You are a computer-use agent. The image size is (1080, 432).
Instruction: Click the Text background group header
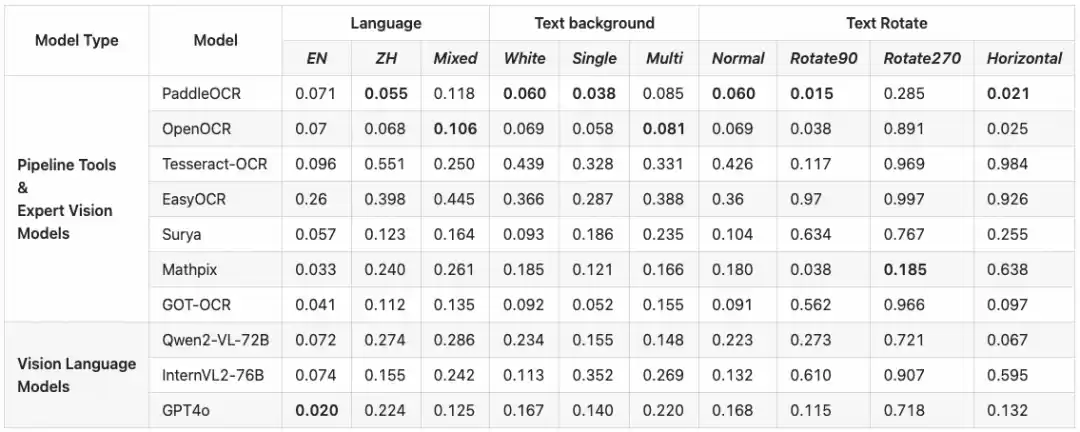[x=594, y=23]
